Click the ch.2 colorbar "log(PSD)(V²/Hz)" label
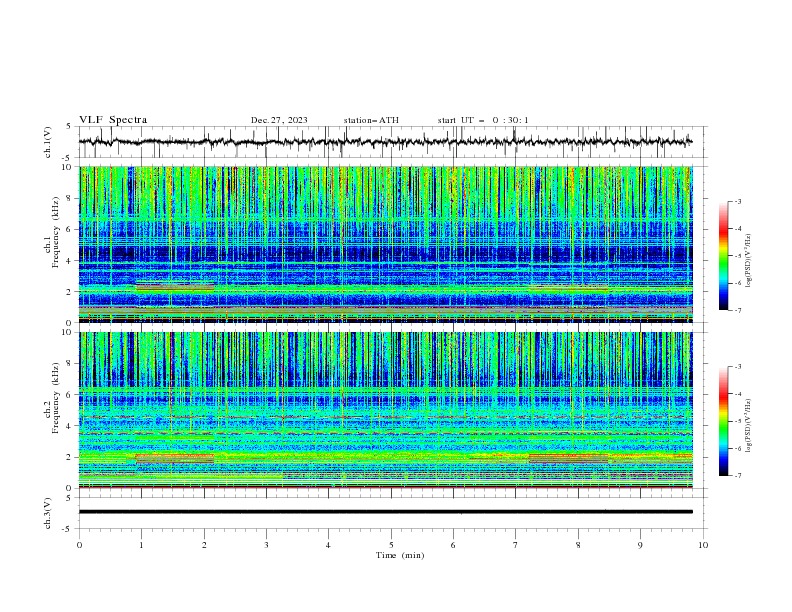This screenshot has width=792, height=612. [x=749, y=426]
